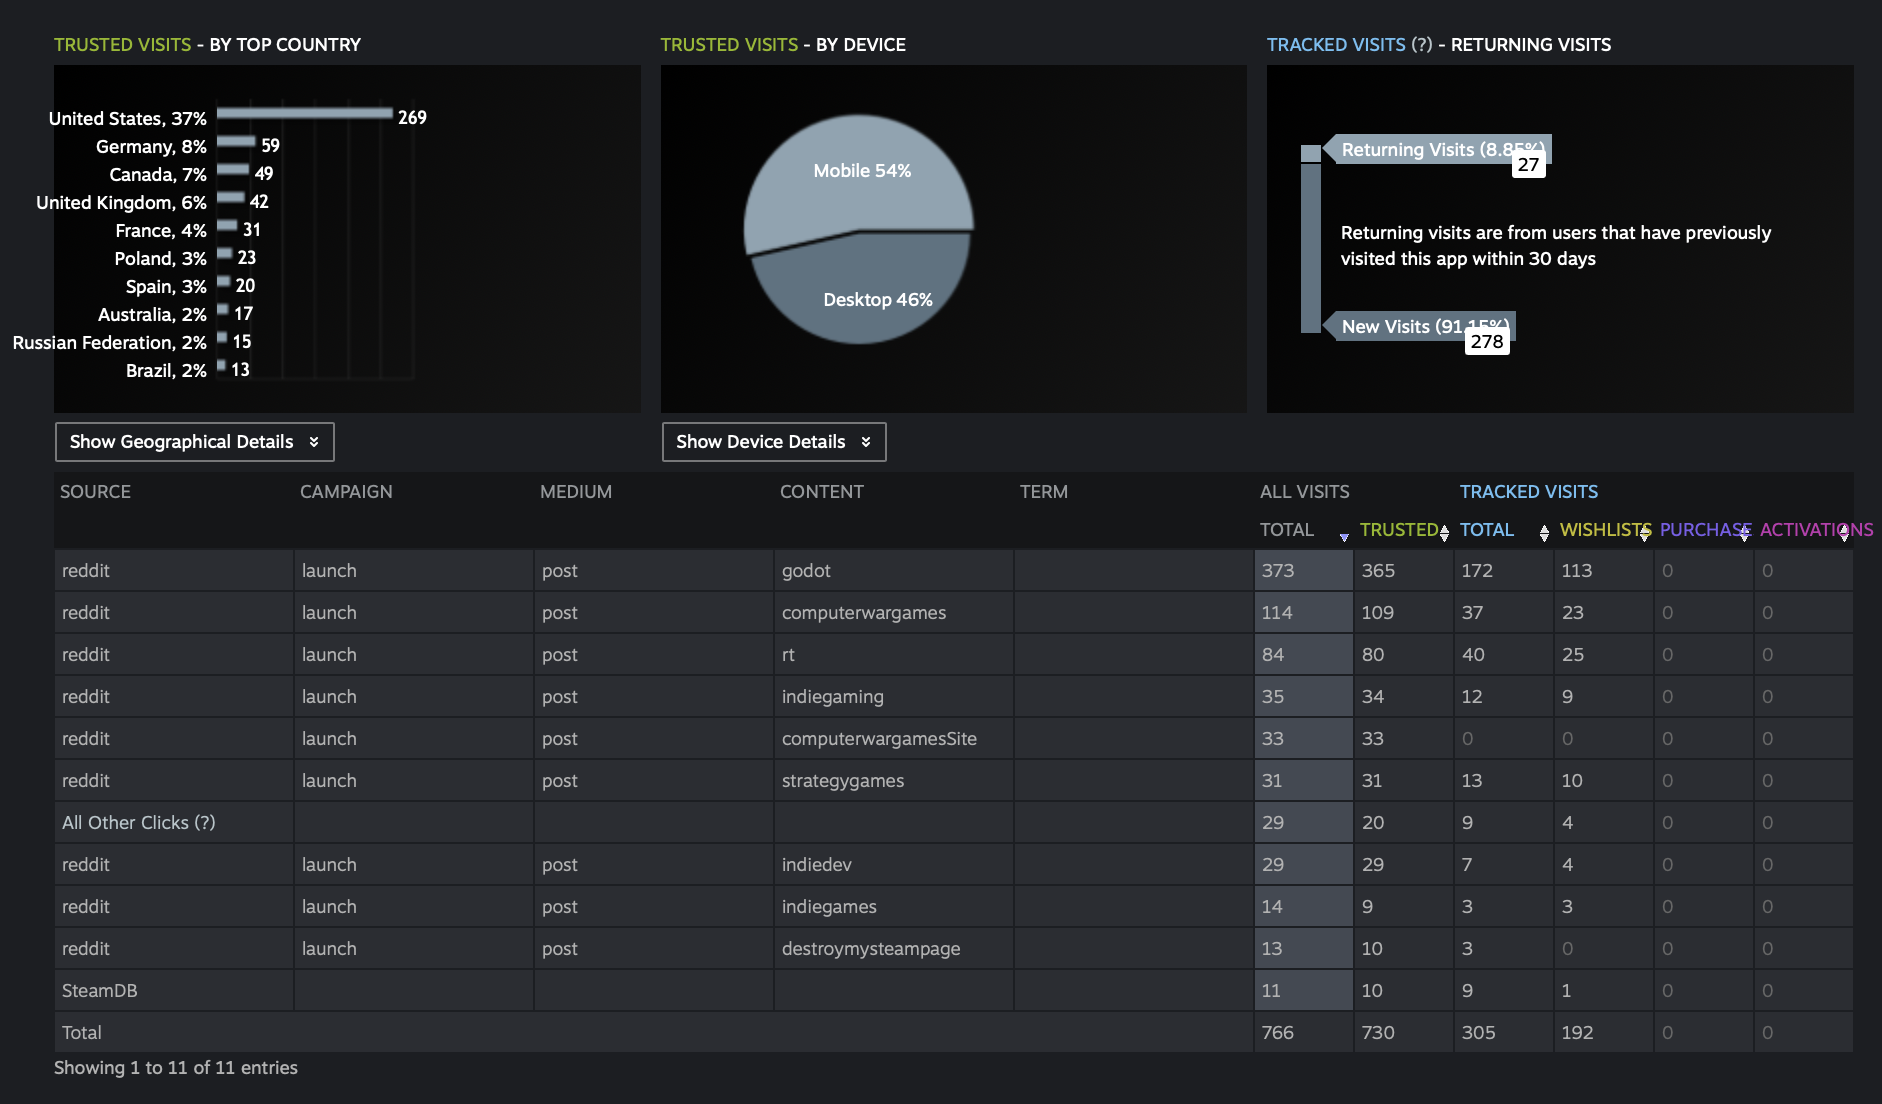Click the tracked total 305 cell
The width and height of the screenshot is (1882, 1104).
point(1504,1033)
